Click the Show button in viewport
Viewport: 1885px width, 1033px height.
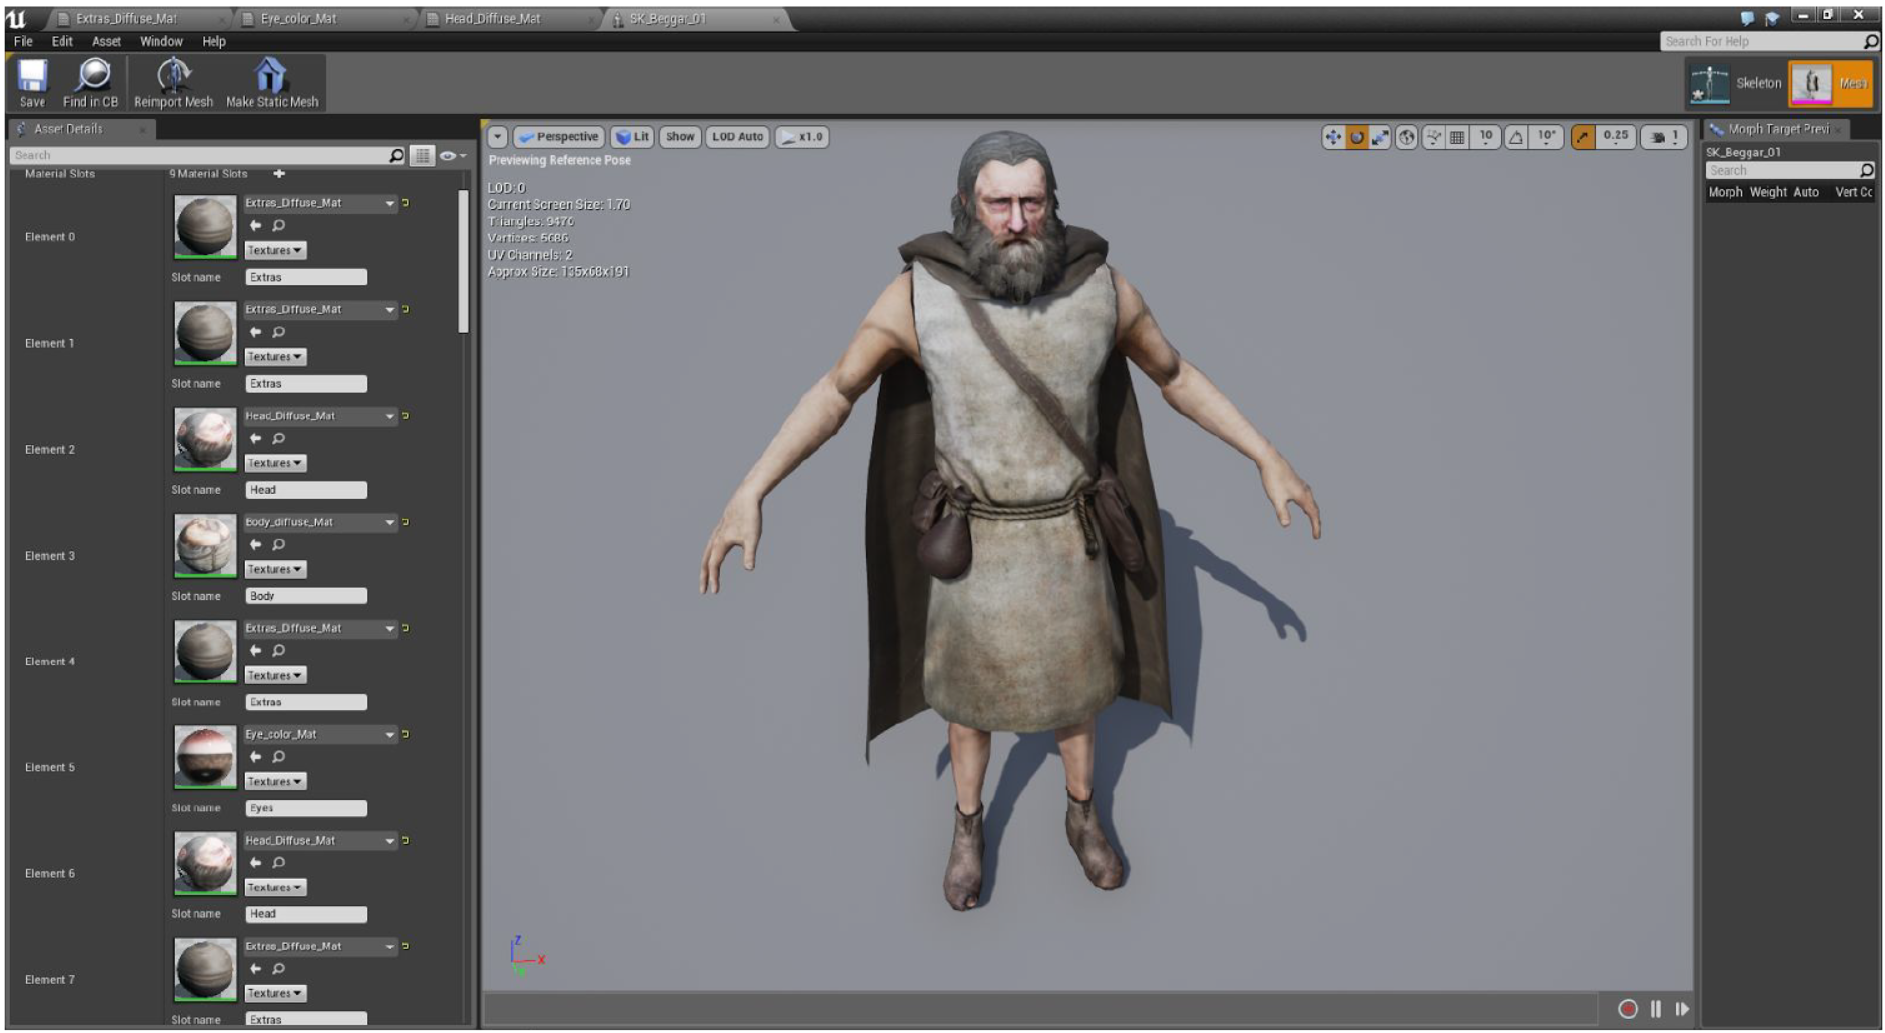coord(680,137)
